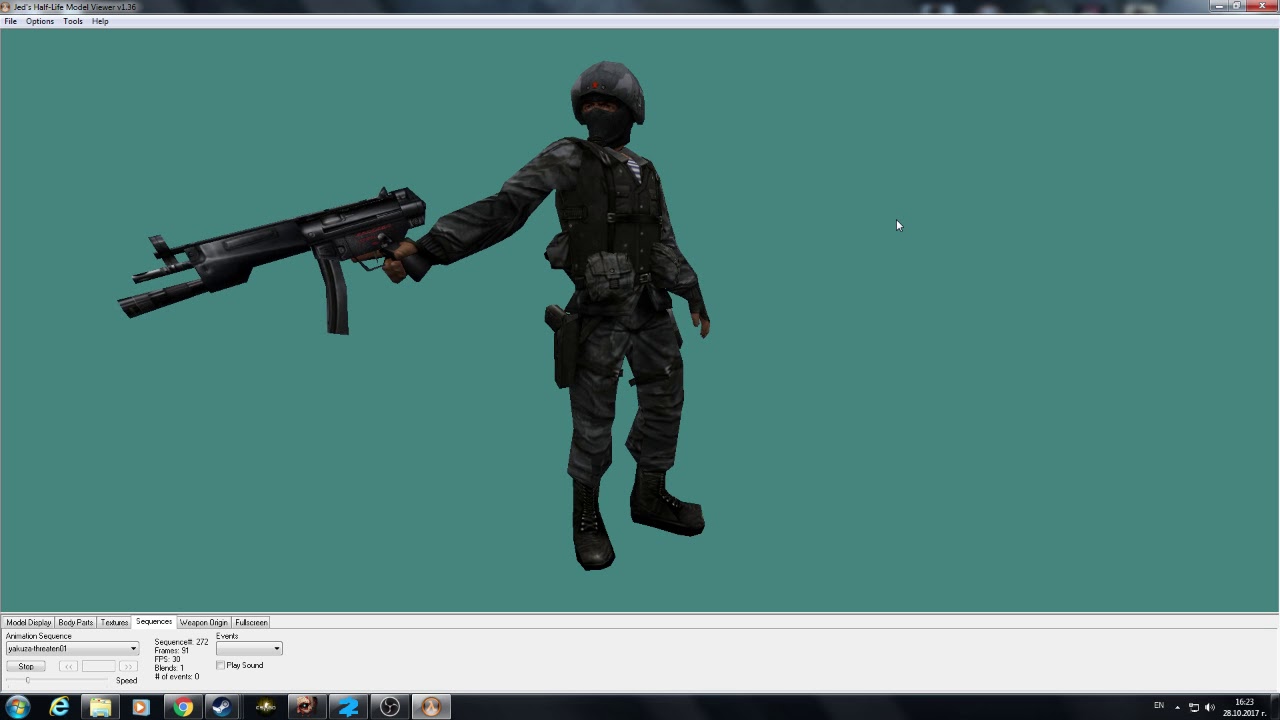Click the EN language indicator
The width and height of the screenshot is (1280, 720).
click(x=1159, y=706)
